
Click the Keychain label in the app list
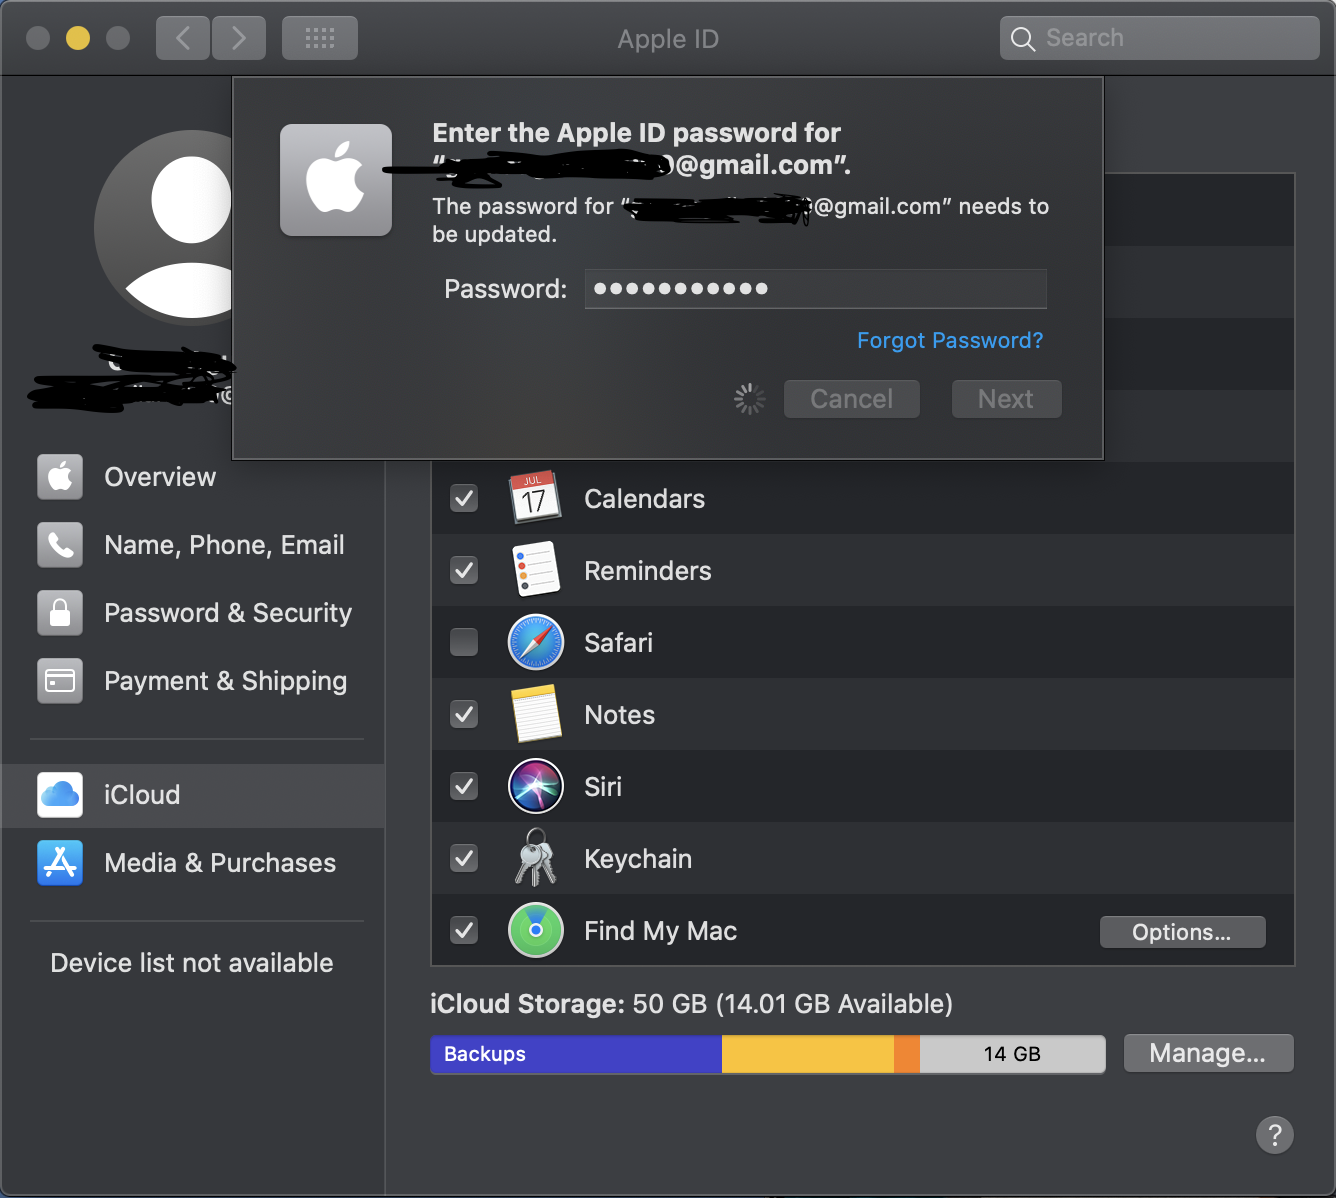click(638, 859)
